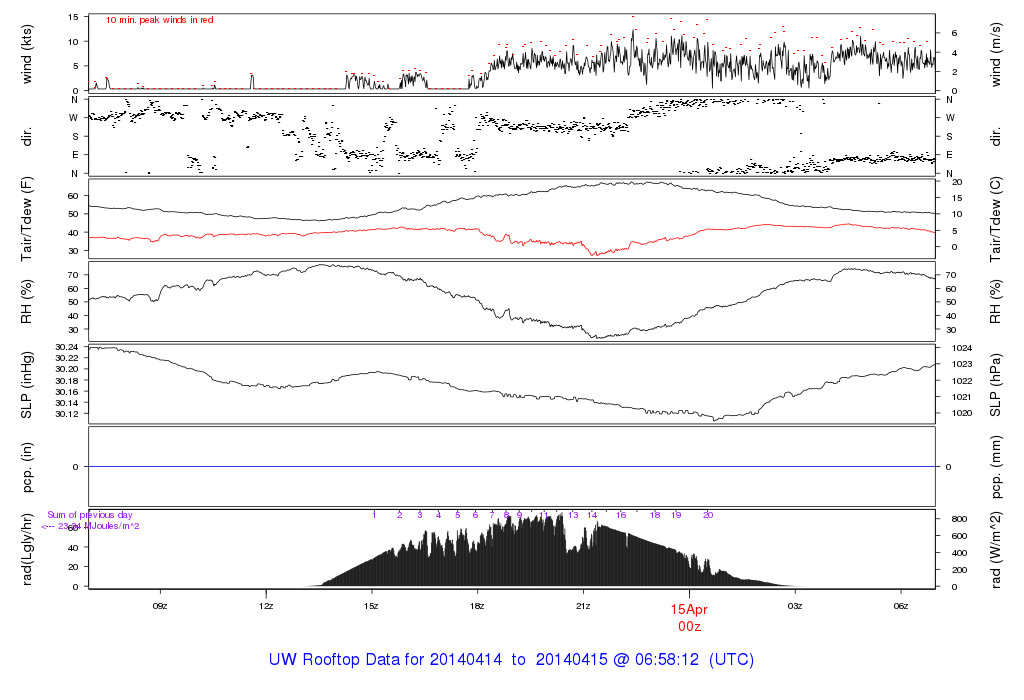This screenshot has width=1024, height=700.
Task: Select the 03z tick label
Action: 795,605
